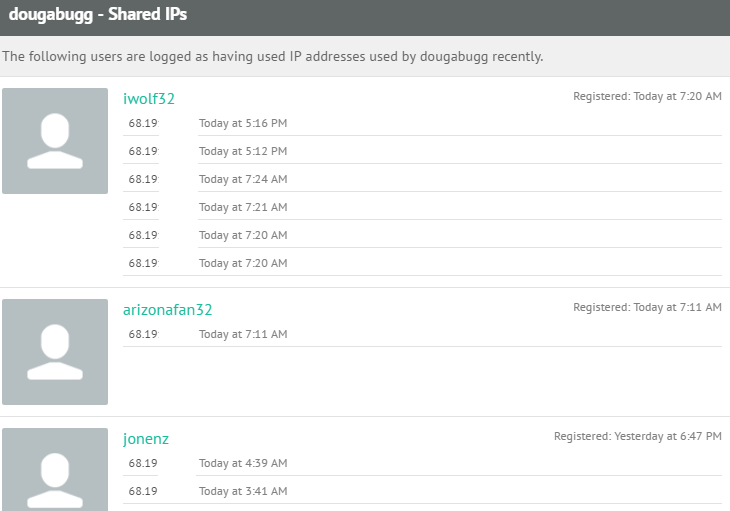Click 'Today at 5:16 PM' timestamp
Viewport: 730px width, 511px height.
click(243, 123)
